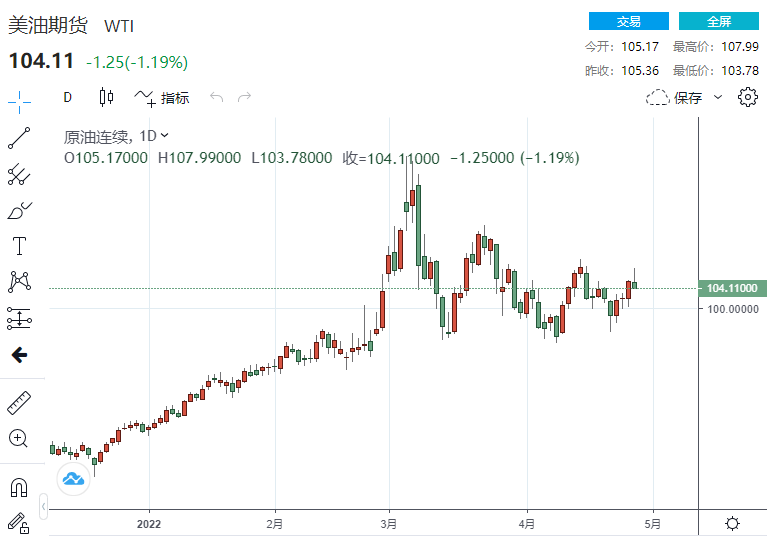This screenshot has height=540, width=767.
Task: Toggle lock all drawings pencil icon
Action: (x=19, y=522)
